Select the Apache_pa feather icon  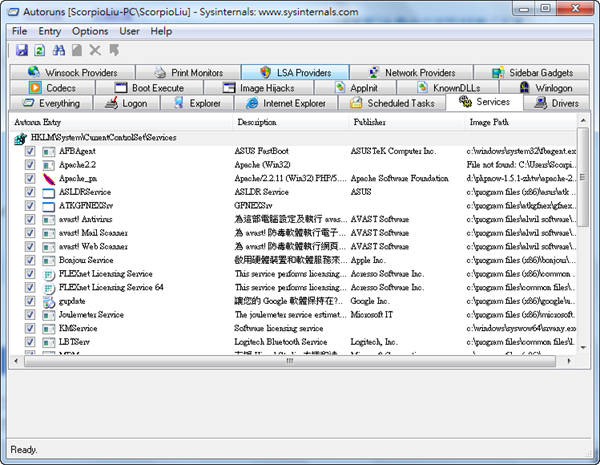(x=49, y=178)
